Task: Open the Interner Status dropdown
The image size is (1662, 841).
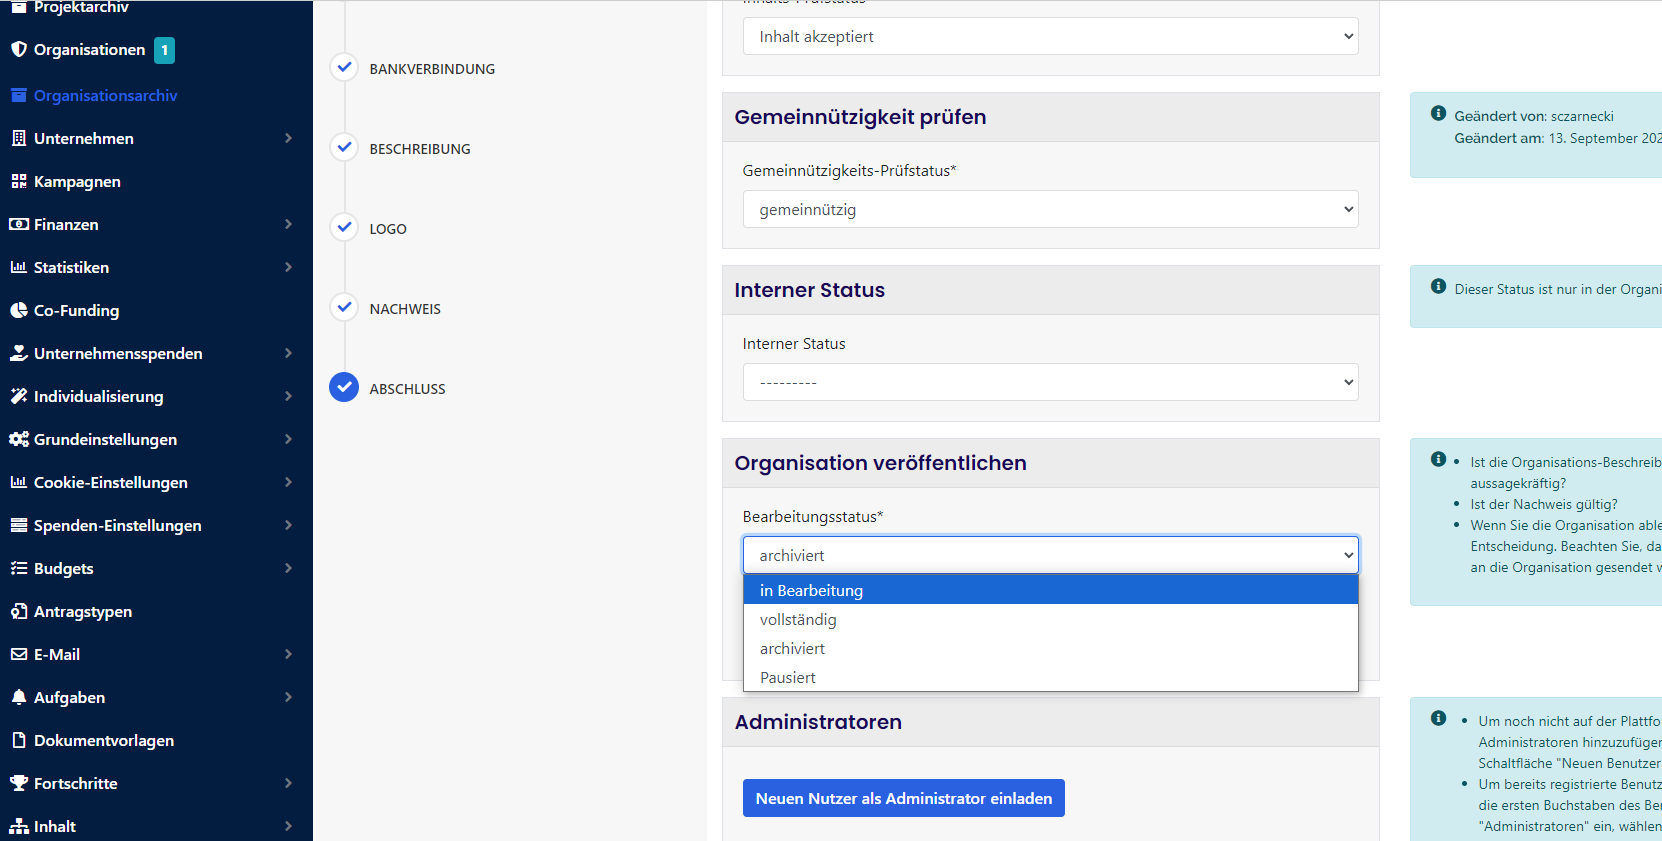Action: point(1050,382)
